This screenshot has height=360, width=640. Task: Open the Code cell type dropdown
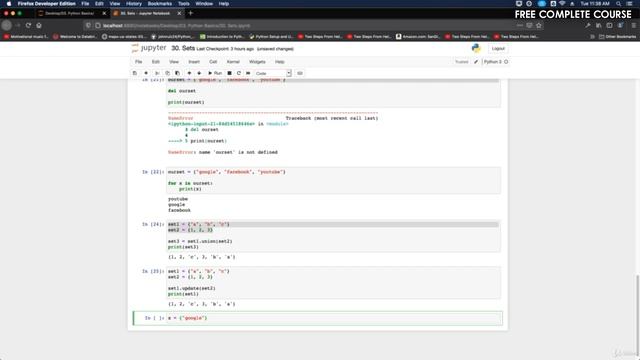[273, 73]
